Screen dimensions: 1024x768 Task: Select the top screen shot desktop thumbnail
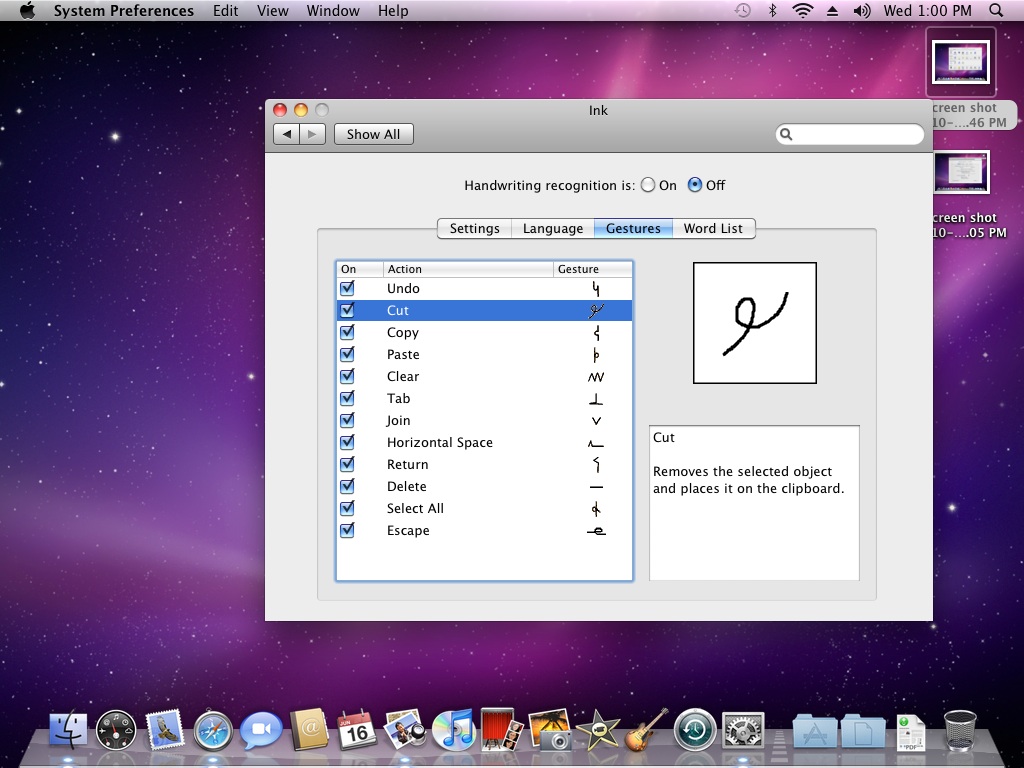(961, 62)
